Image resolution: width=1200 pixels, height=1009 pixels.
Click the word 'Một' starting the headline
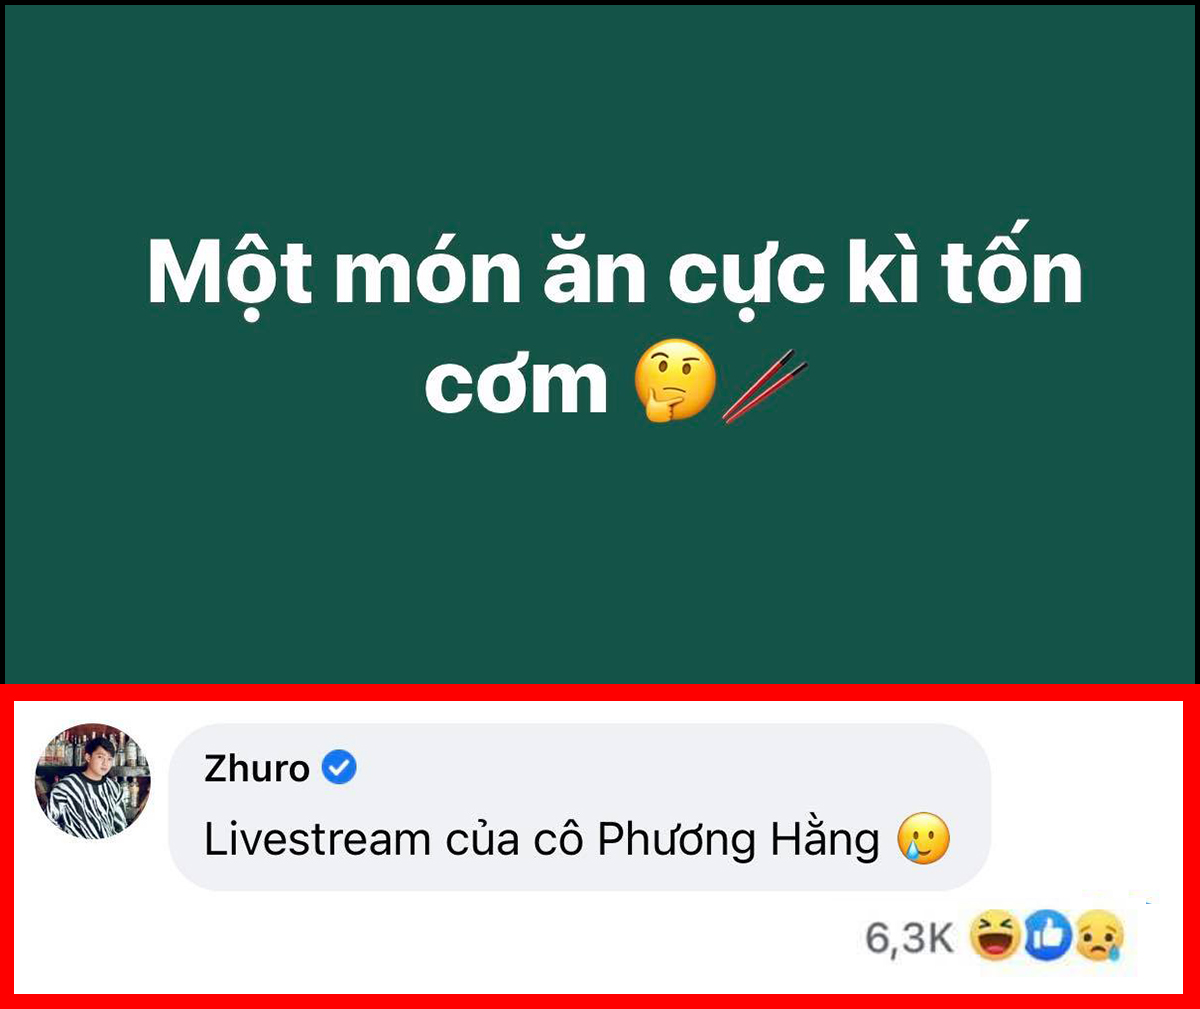click(x=231, y=272)
